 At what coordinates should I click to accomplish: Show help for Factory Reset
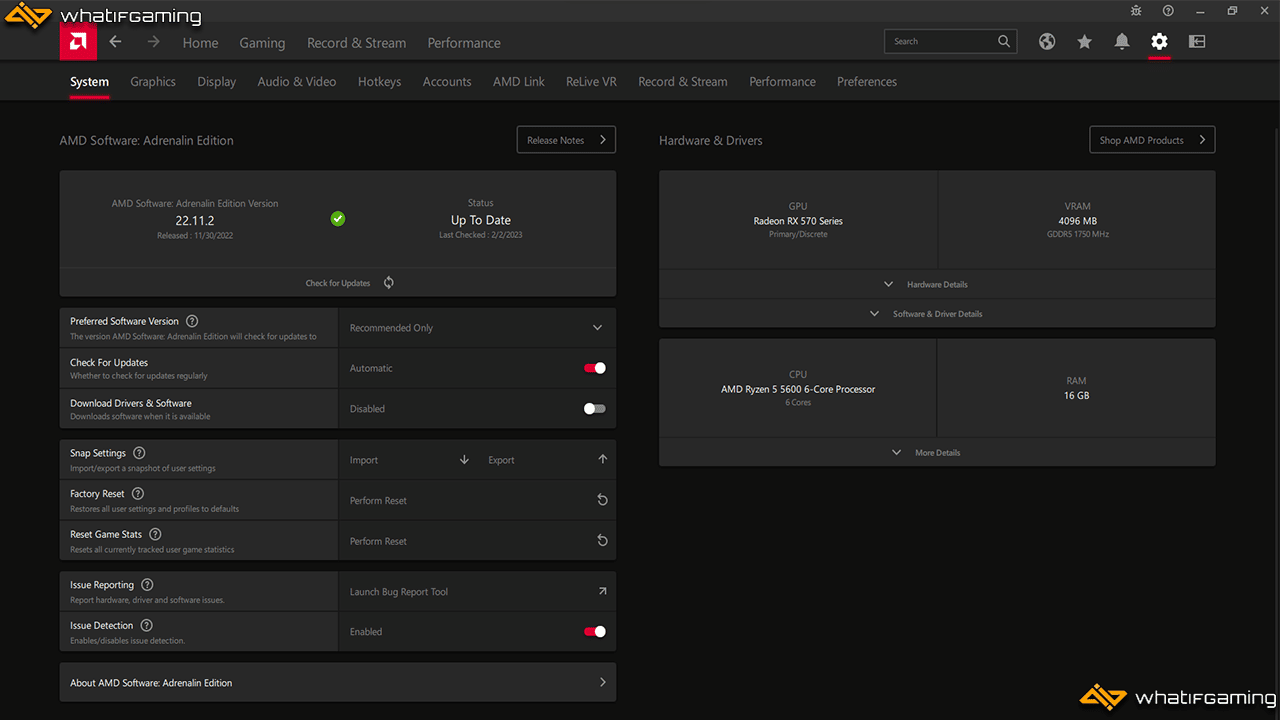[138, 493]
